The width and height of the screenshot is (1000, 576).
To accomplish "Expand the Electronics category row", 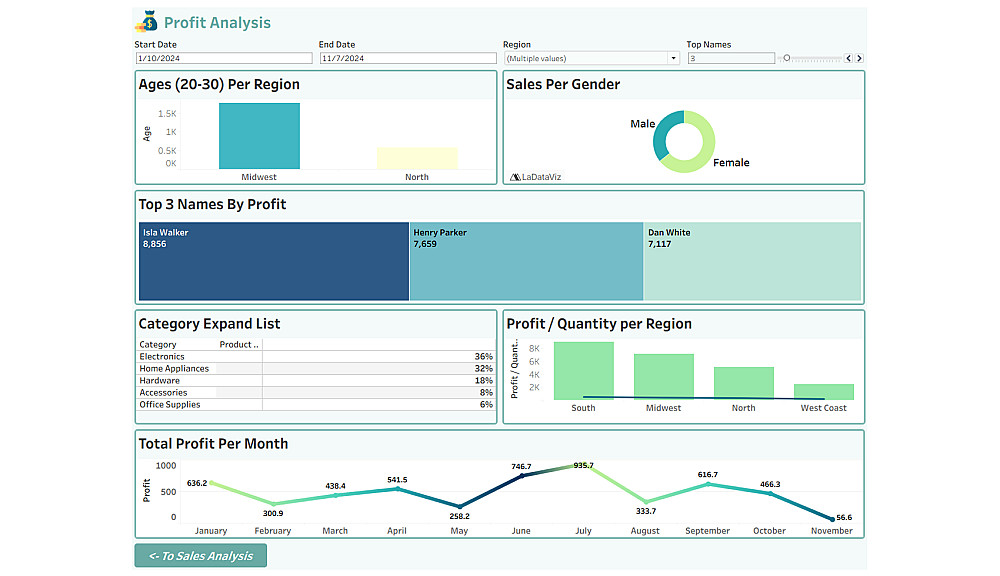I will pos(162,357).
